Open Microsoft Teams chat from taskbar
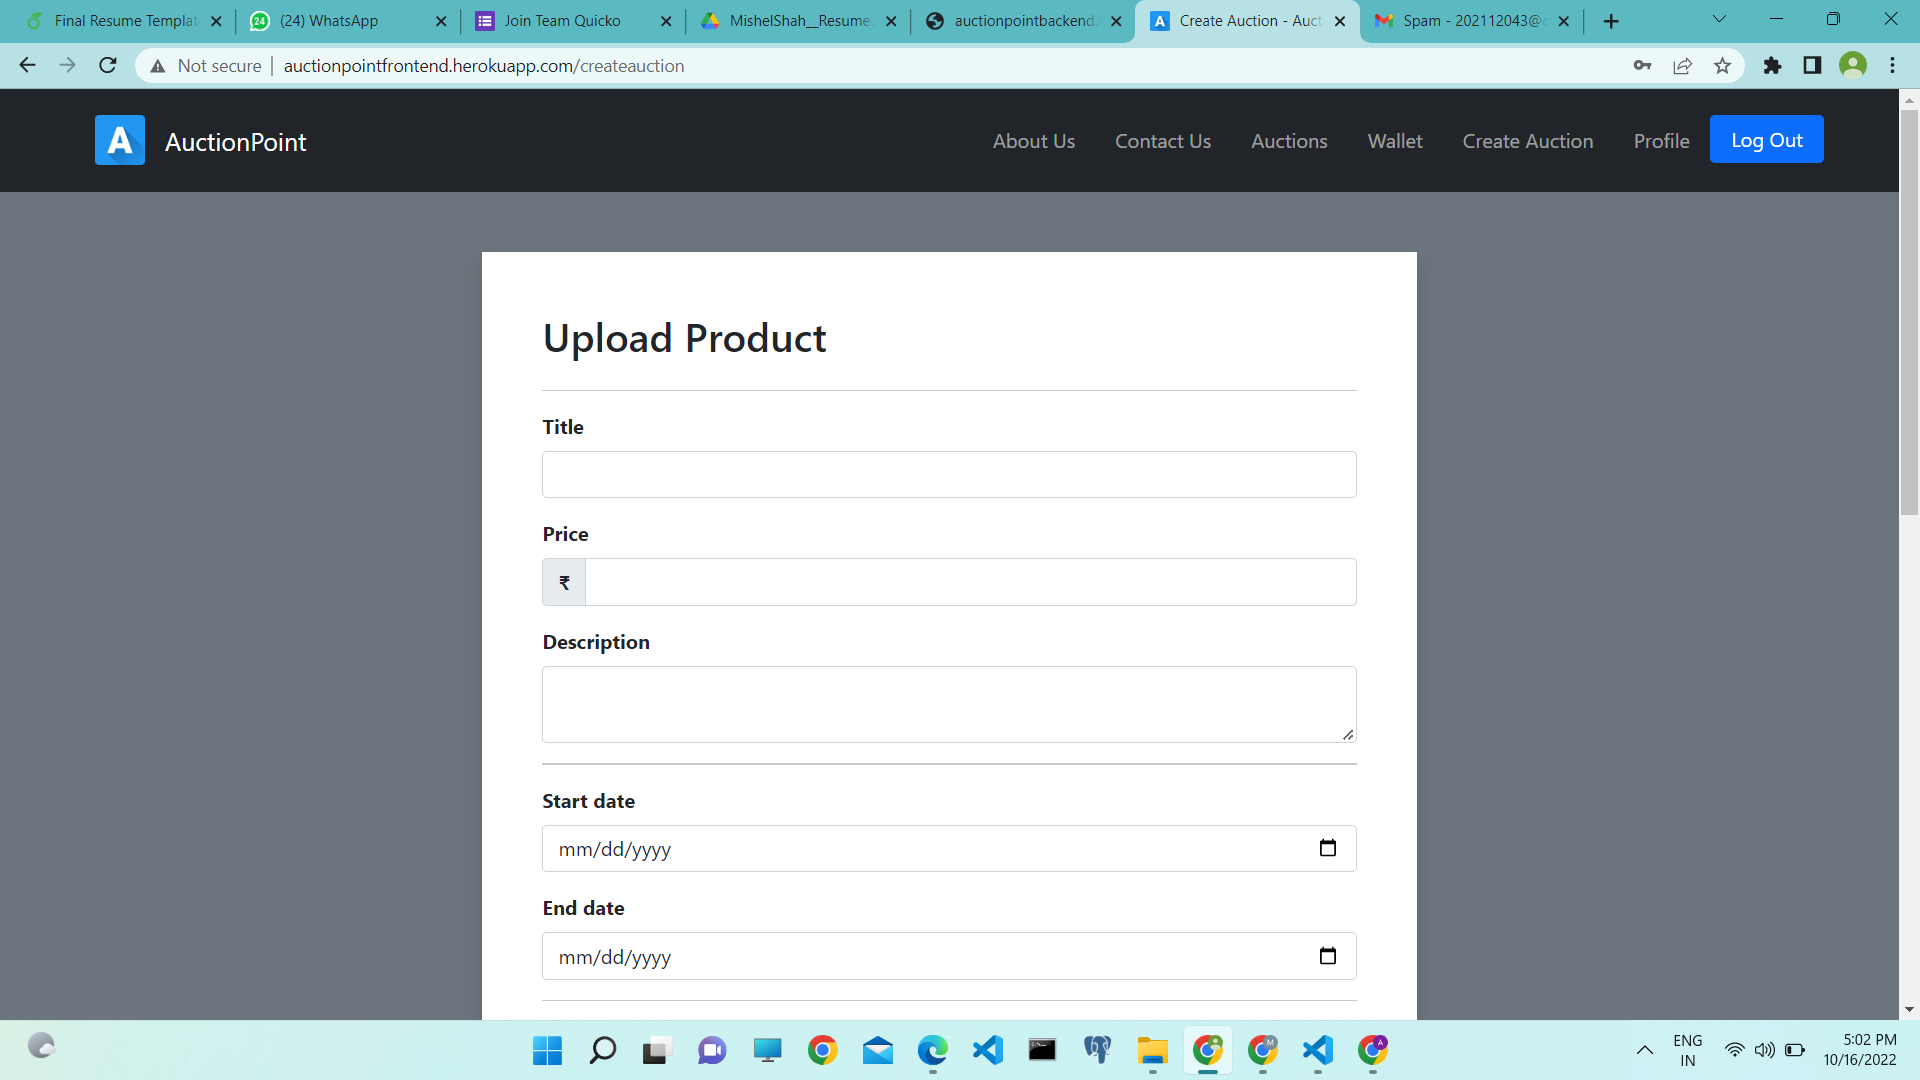The height and width of the screenshot is (1080, 1920). coord(712,1051)
